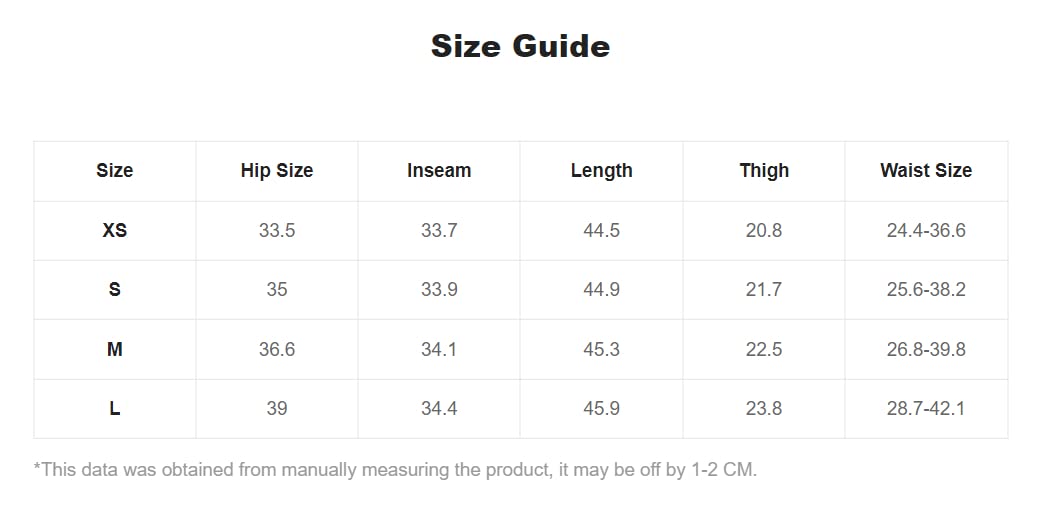This screenshot has width=1045, height=514.
Task: Click the Length column header
Action: [x=601, y=171]
